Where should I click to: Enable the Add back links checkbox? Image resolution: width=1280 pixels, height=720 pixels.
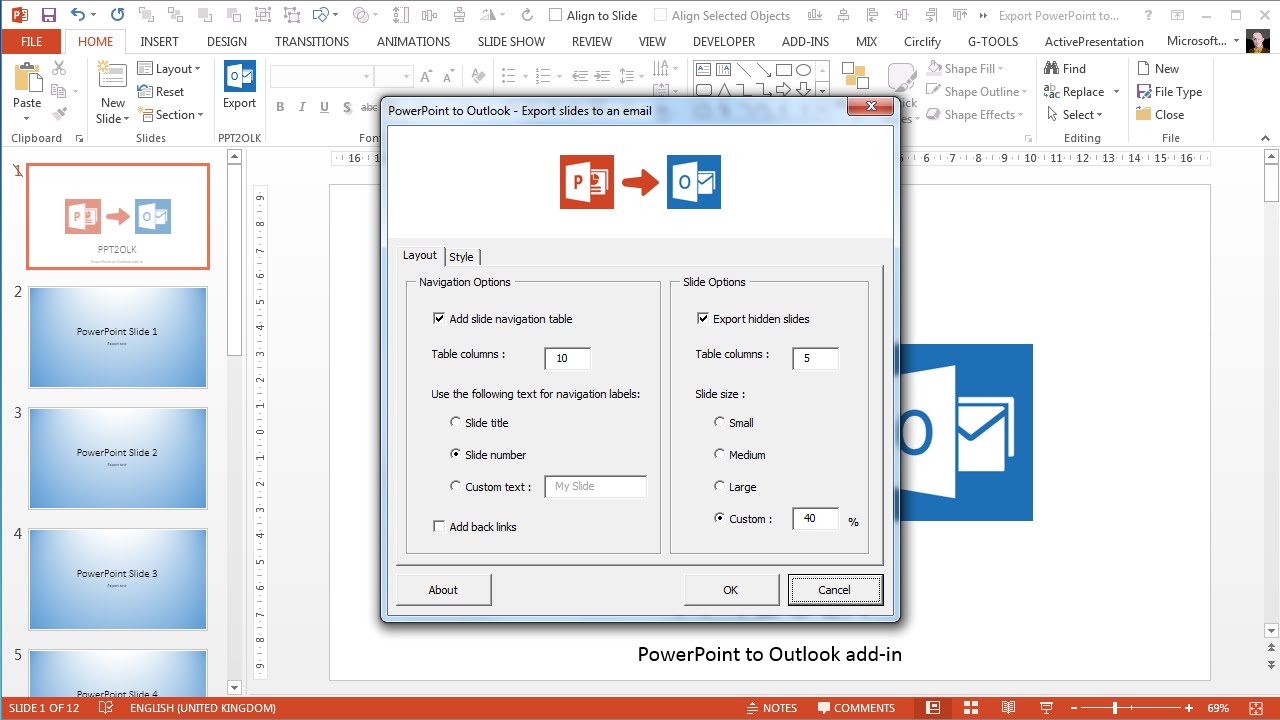tap(439, 526)
